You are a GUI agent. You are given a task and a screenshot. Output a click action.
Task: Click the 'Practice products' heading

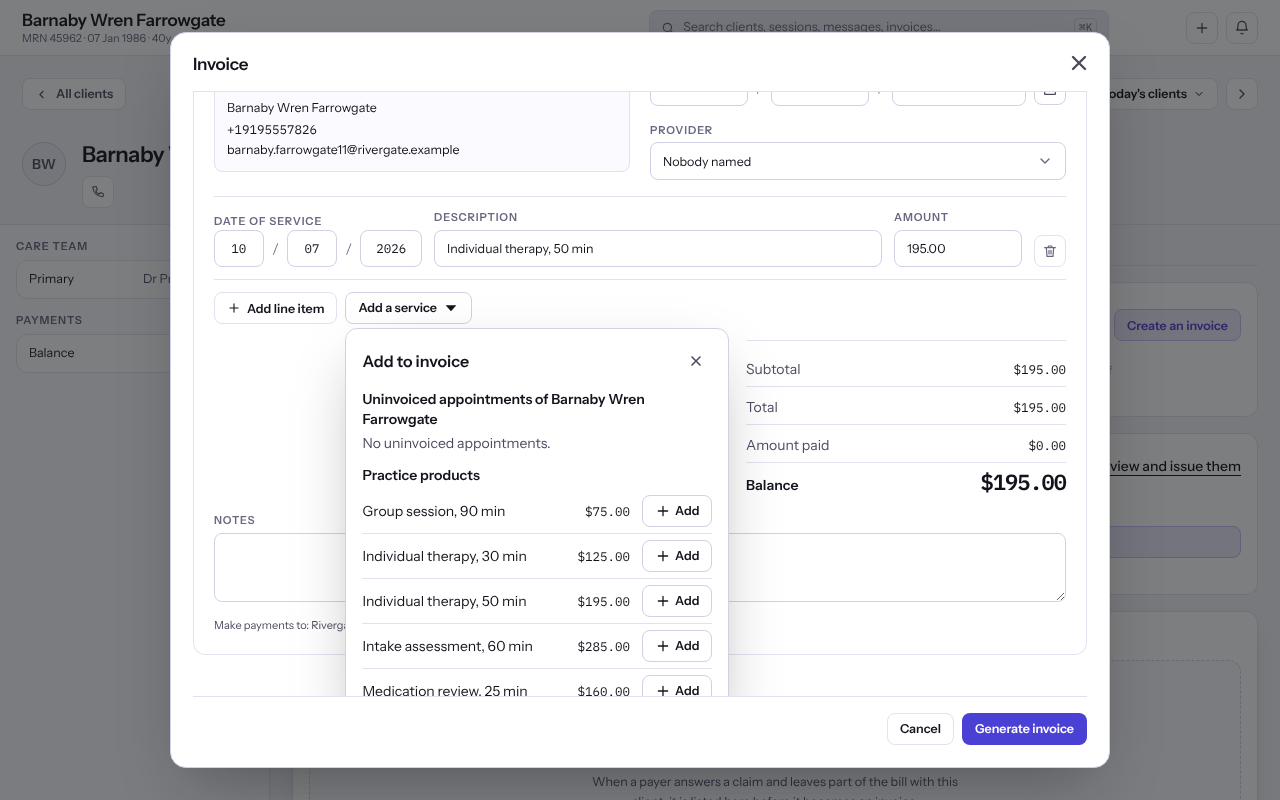point(421,475)
